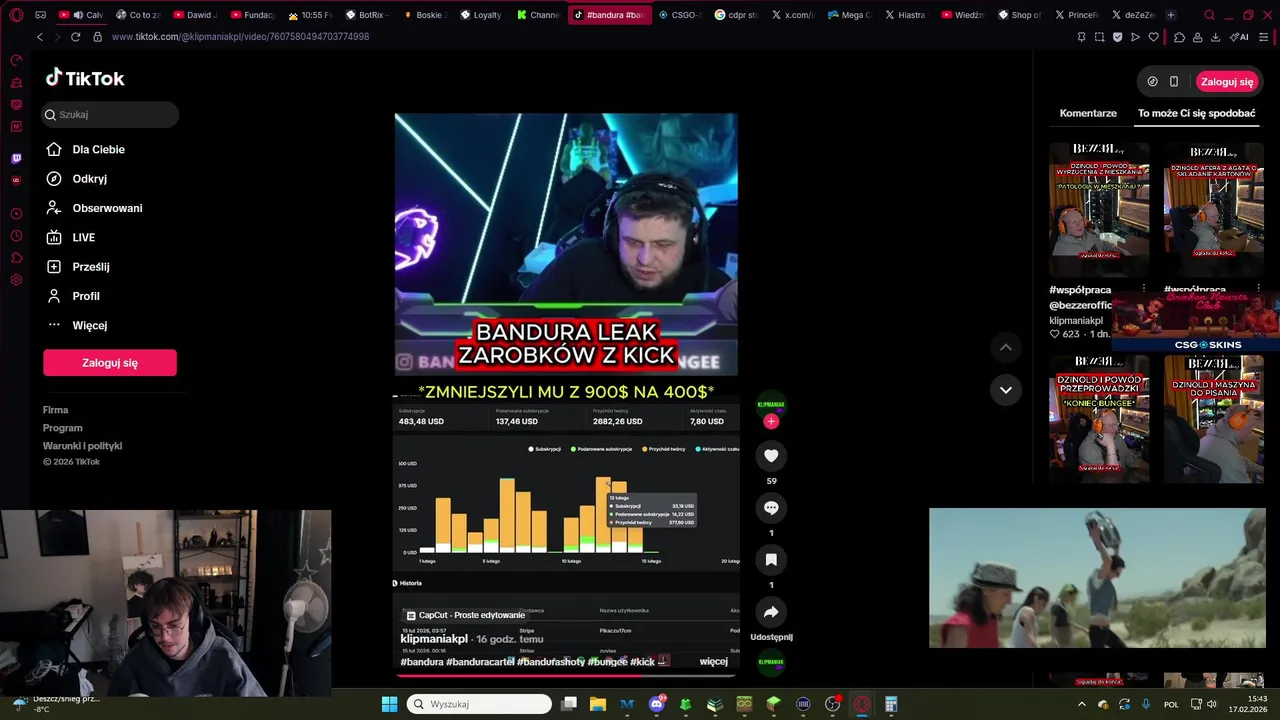
Task: Click the heart bookmark icon in address bar
Action: (x=1154, y=37)
